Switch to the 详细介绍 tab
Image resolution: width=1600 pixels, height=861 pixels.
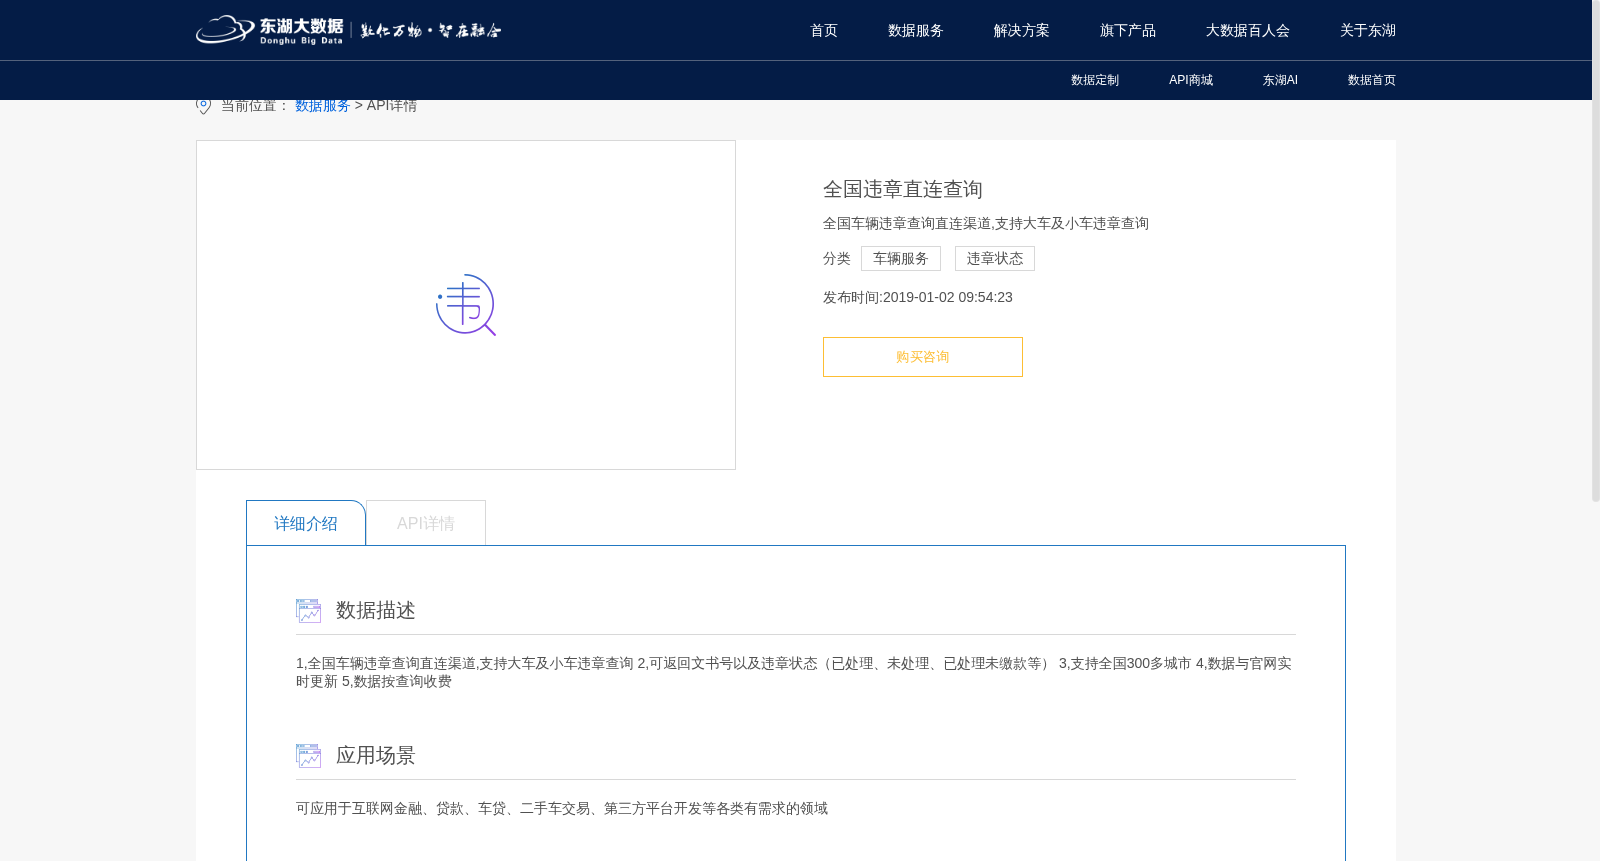tap(306, 523)
